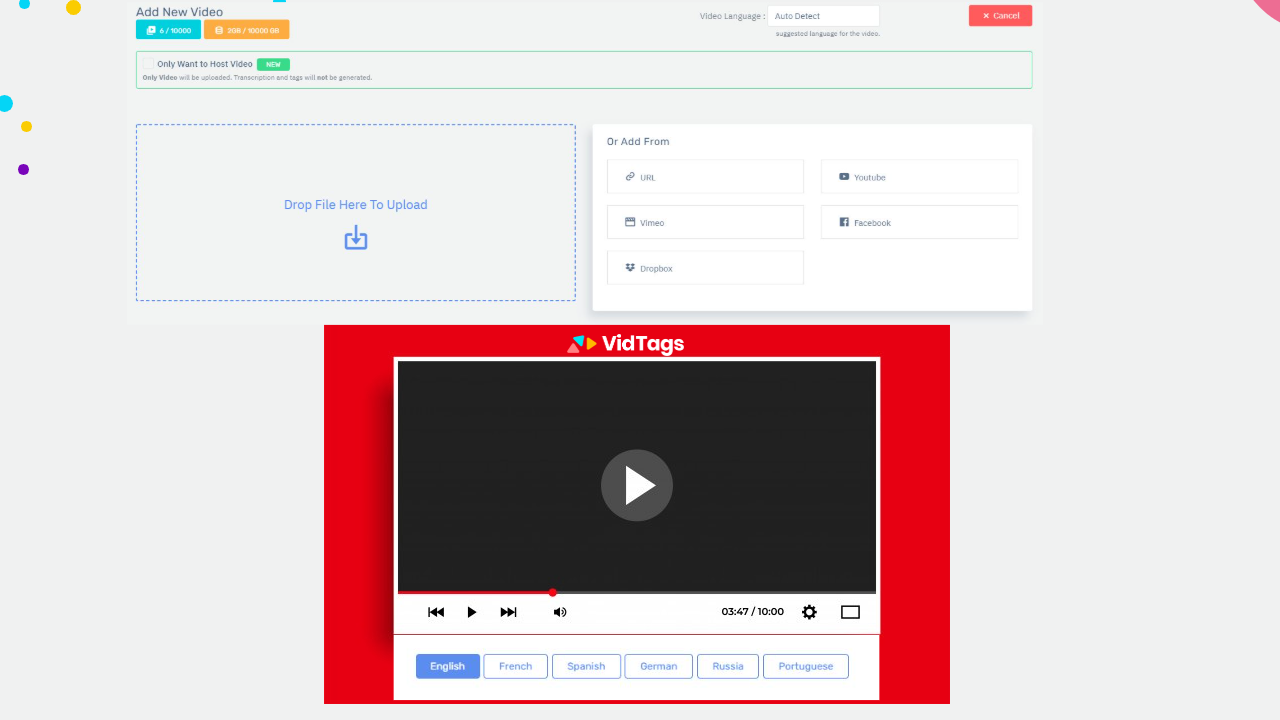Open video settings gear icon
The width and height of the screenshot is (1280, 720).
[x=809, y=612]
